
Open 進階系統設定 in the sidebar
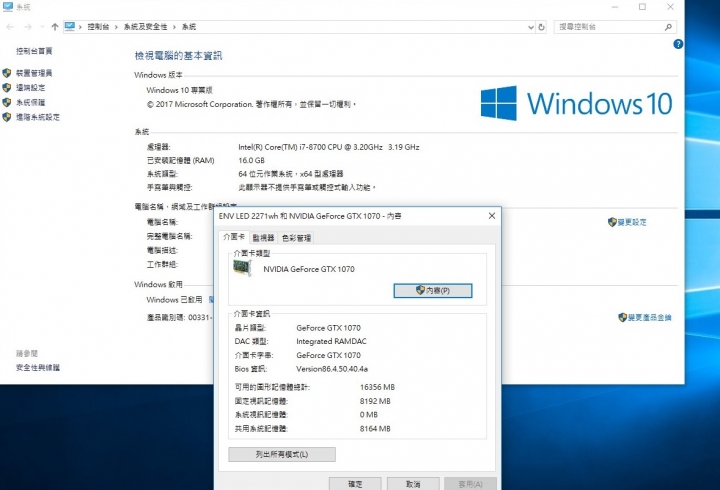point(38,117)
